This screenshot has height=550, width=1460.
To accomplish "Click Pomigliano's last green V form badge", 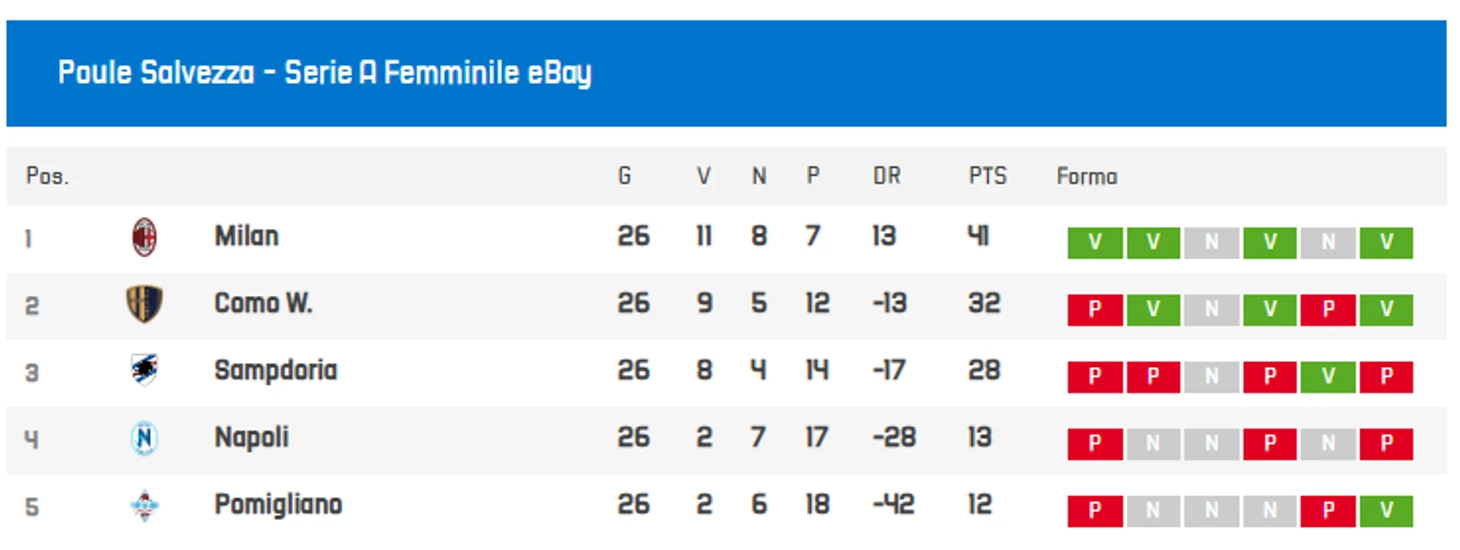I will (1385, 511).
